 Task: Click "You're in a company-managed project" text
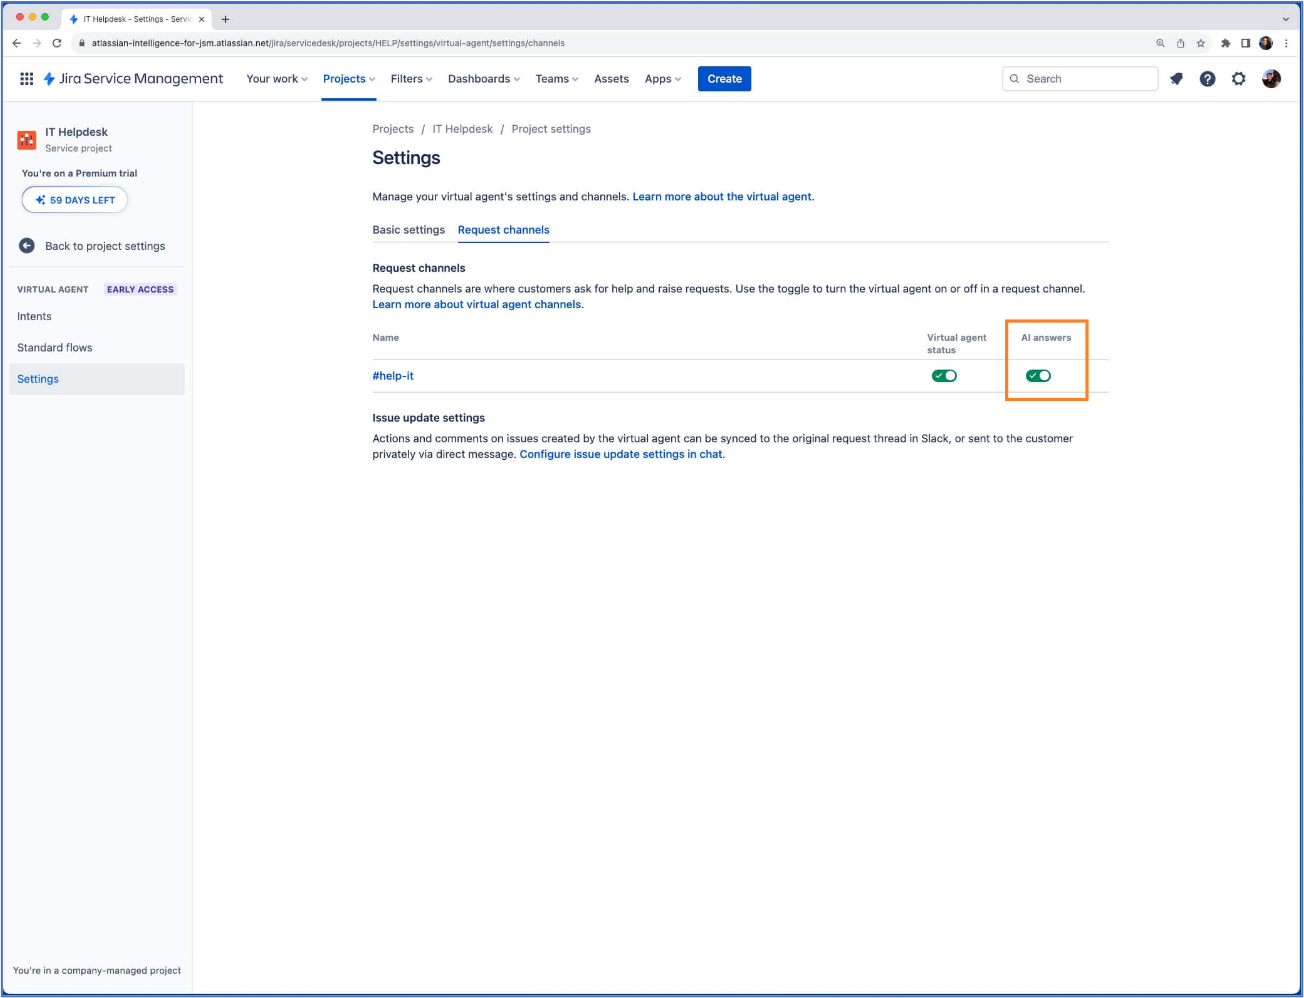tap(97, 971)
